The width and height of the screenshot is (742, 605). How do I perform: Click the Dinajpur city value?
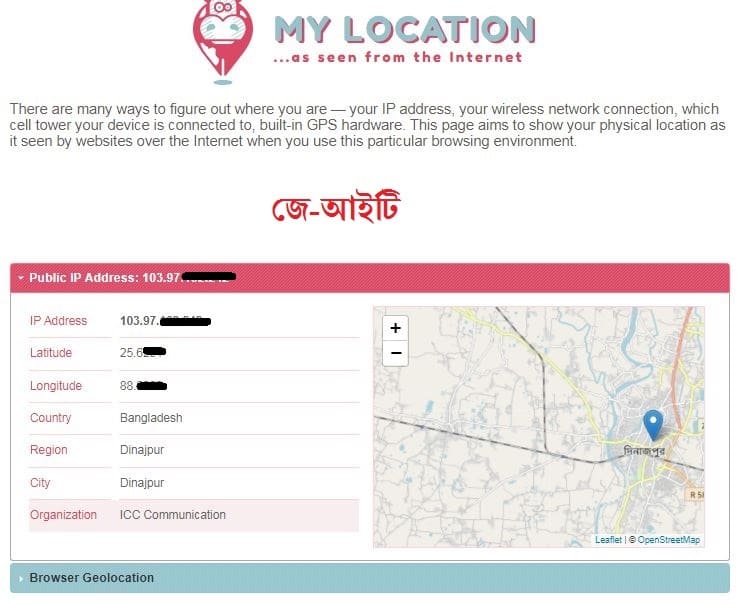(142, 483)
